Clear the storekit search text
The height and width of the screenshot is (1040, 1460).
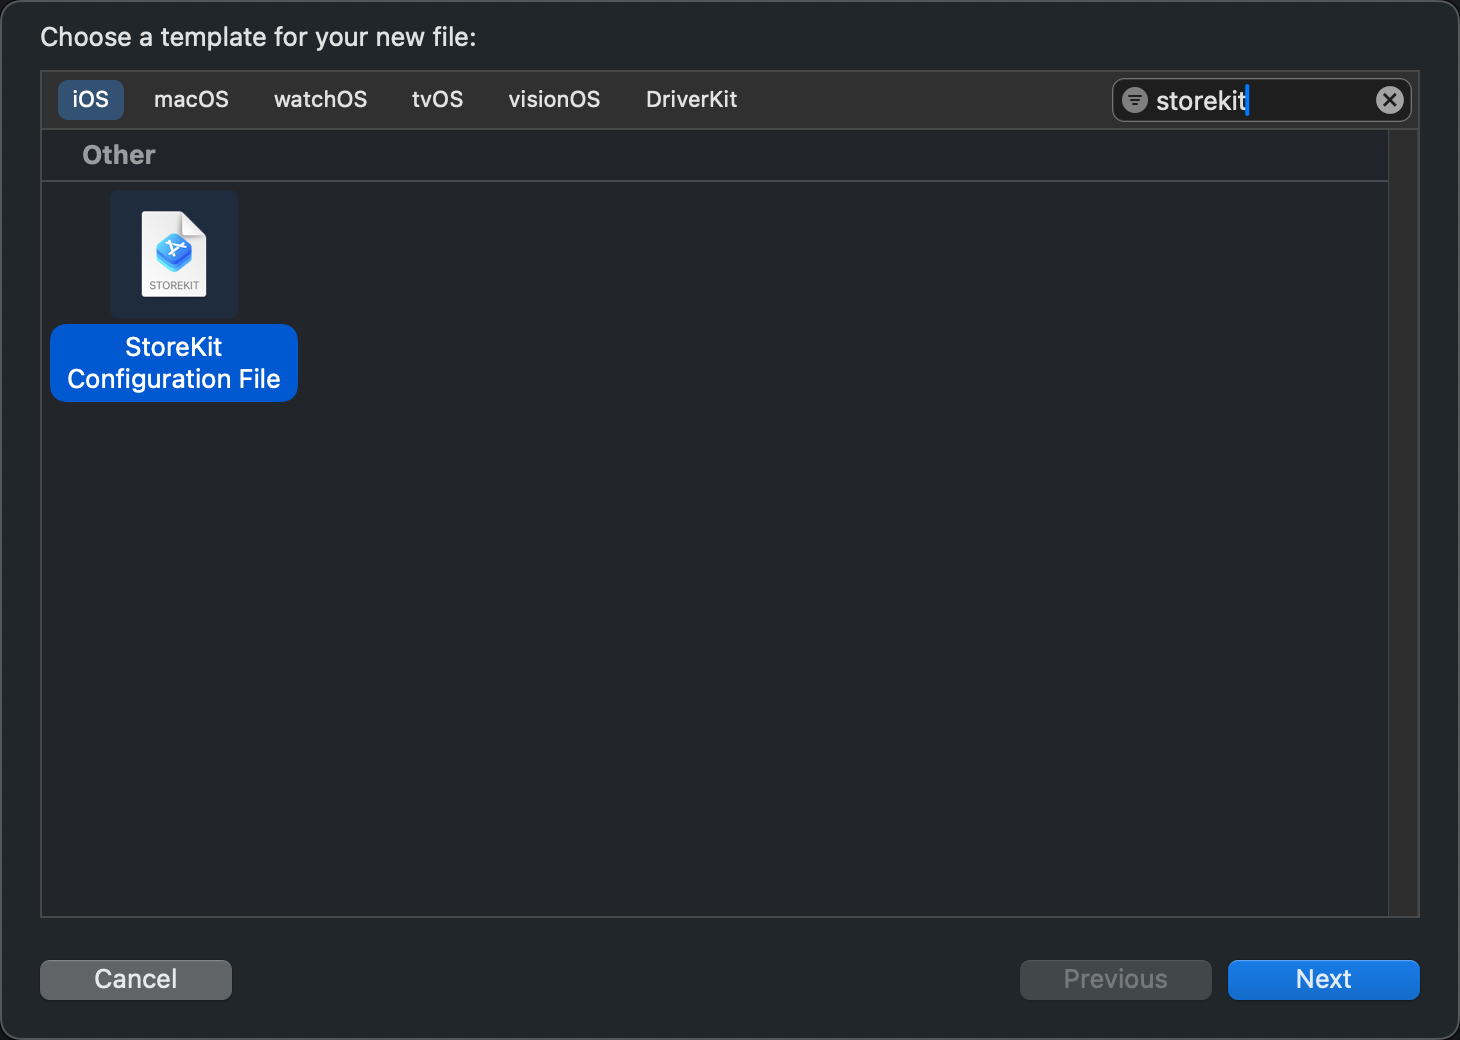click(1389, 100)
